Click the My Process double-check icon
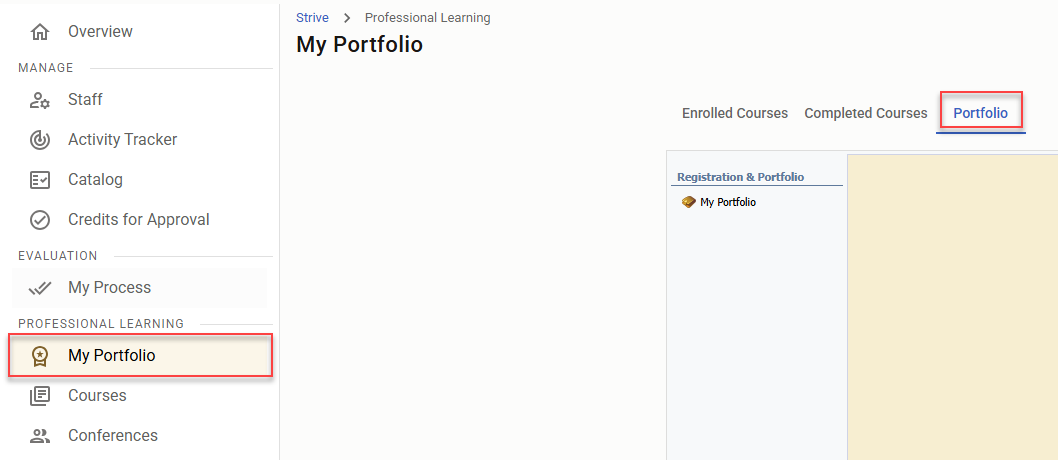1058x460 pixels. tap(40, 288)
